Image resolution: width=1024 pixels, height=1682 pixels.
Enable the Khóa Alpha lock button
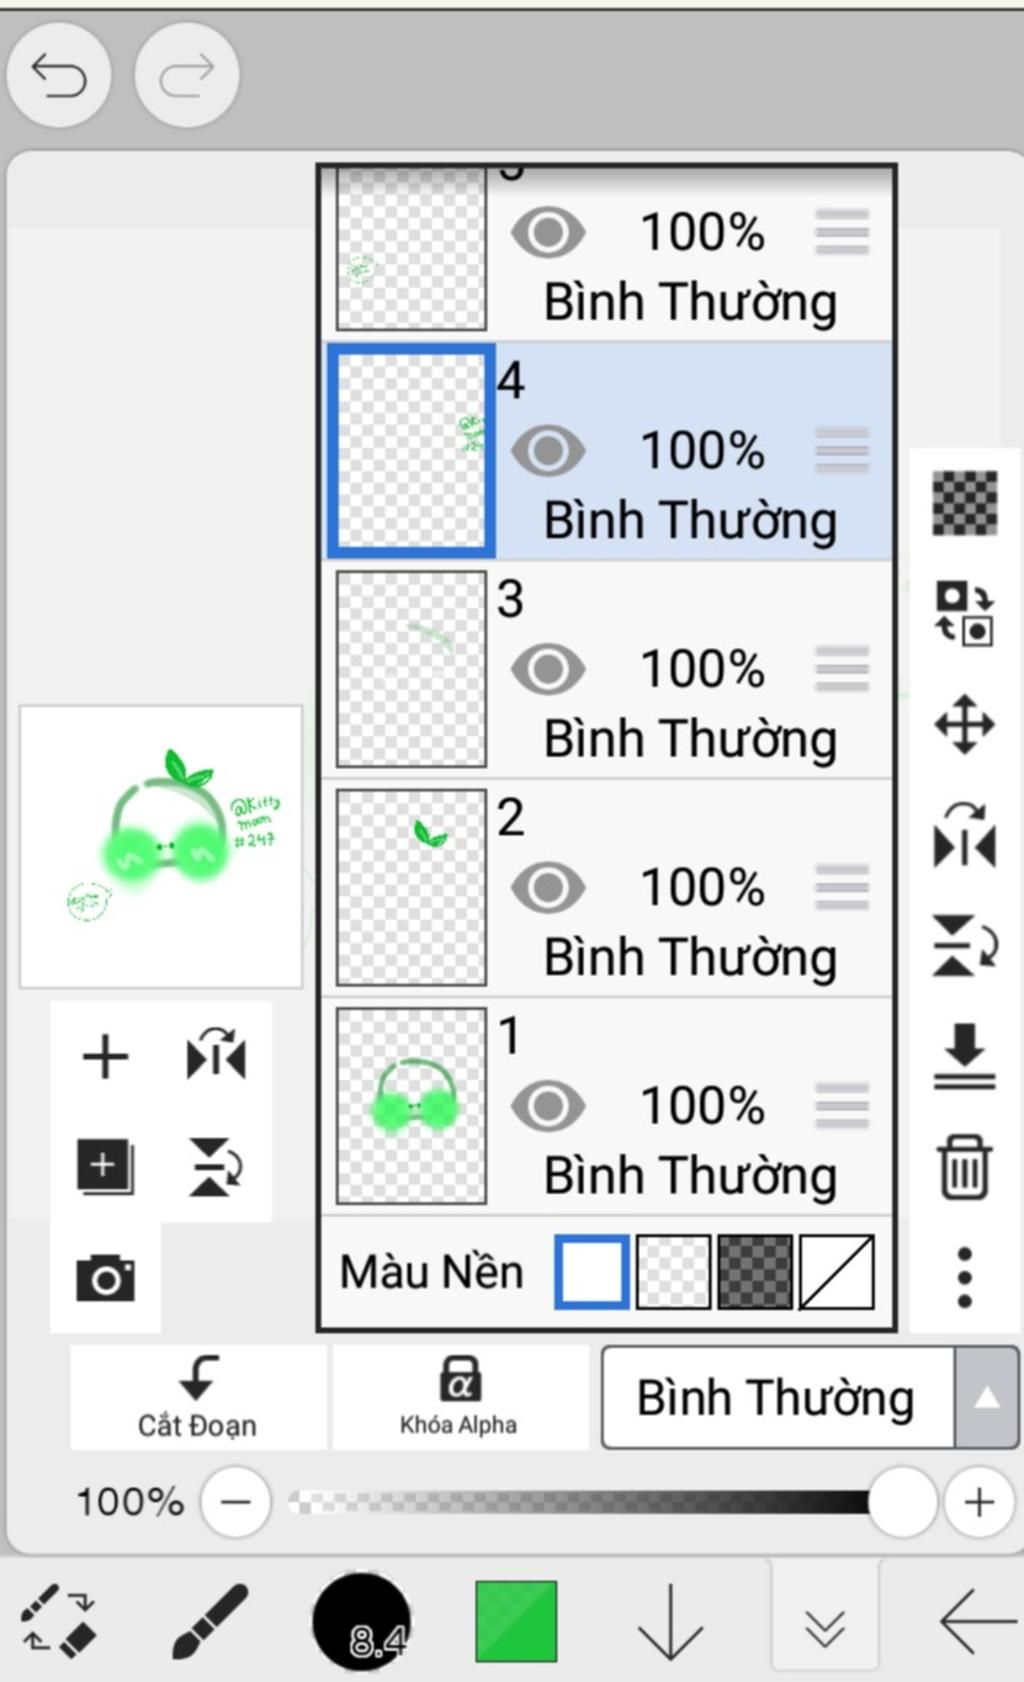tap(459, 1397)
